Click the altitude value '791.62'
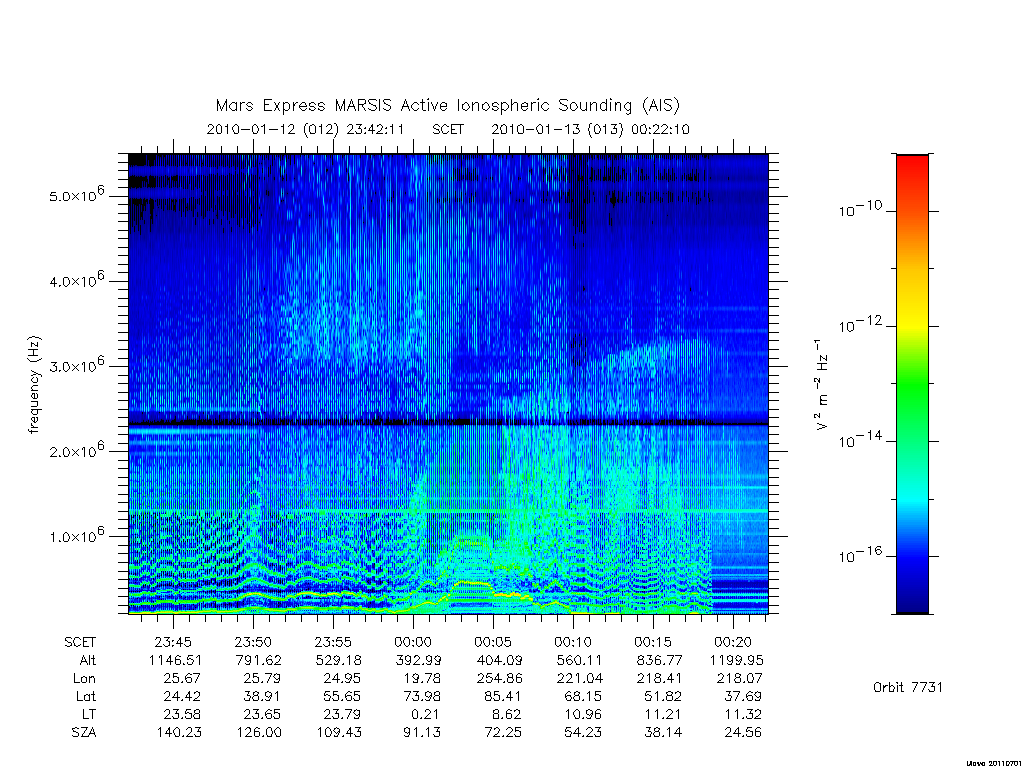Image resolution: width=1024 pixels, height=768 pixels. coord(258,660)
